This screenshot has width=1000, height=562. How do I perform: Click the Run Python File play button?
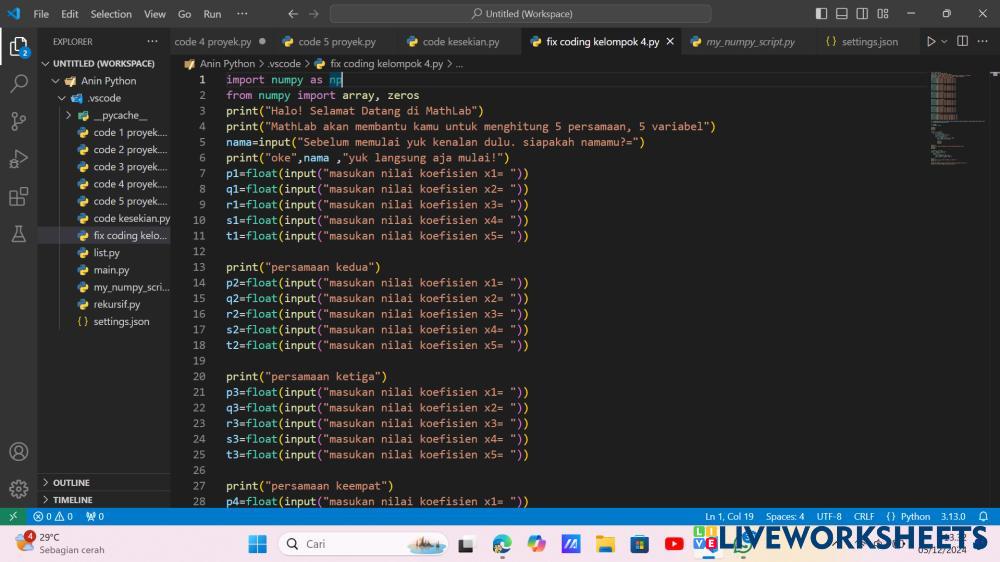(x=931, y=42)
